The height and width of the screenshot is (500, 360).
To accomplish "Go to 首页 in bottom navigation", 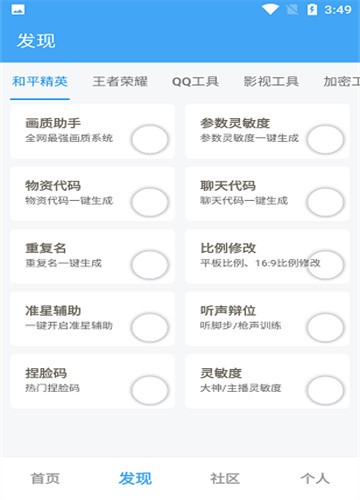I will [x=45, y=479].
